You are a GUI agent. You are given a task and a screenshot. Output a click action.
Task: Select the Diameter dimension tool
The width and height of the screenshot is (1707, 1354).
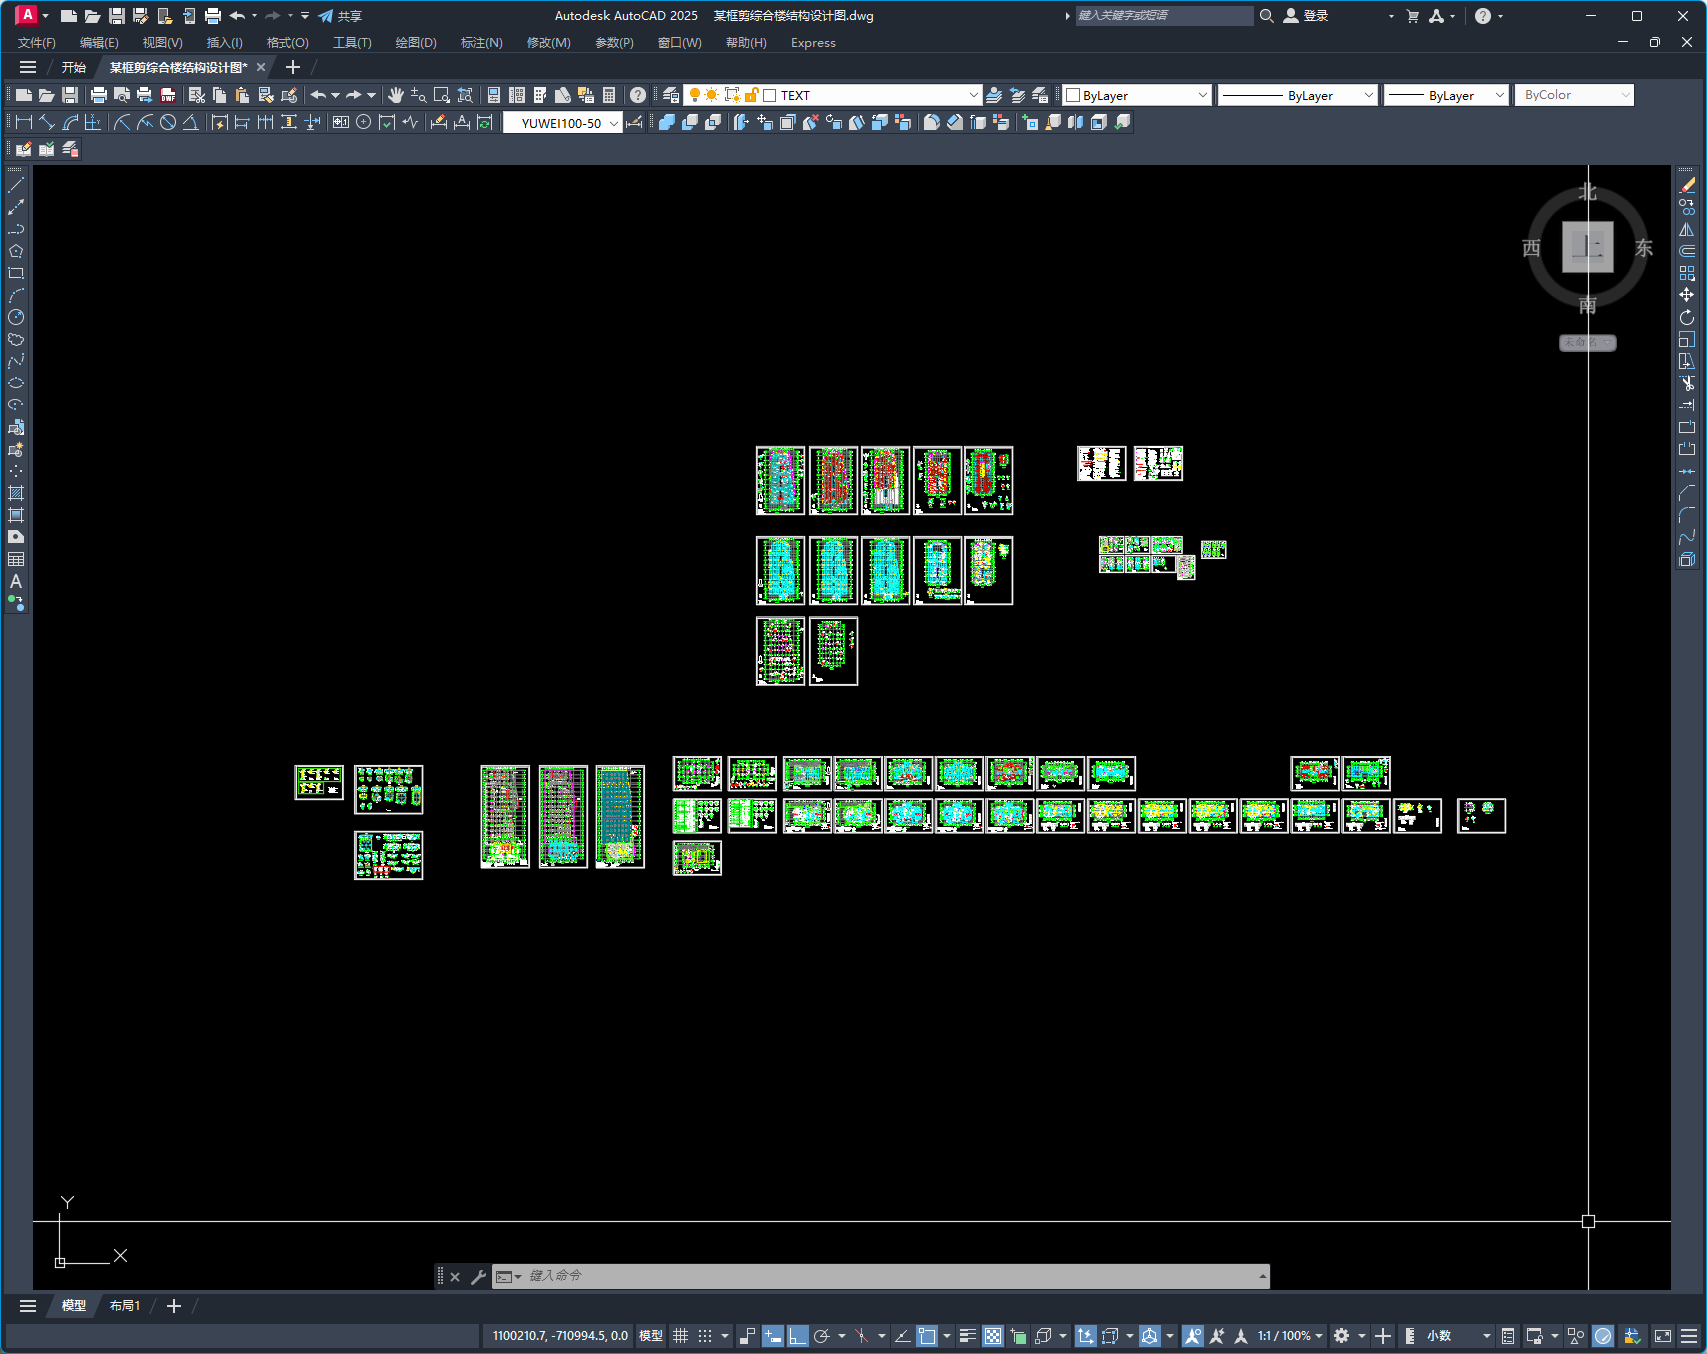168,122
